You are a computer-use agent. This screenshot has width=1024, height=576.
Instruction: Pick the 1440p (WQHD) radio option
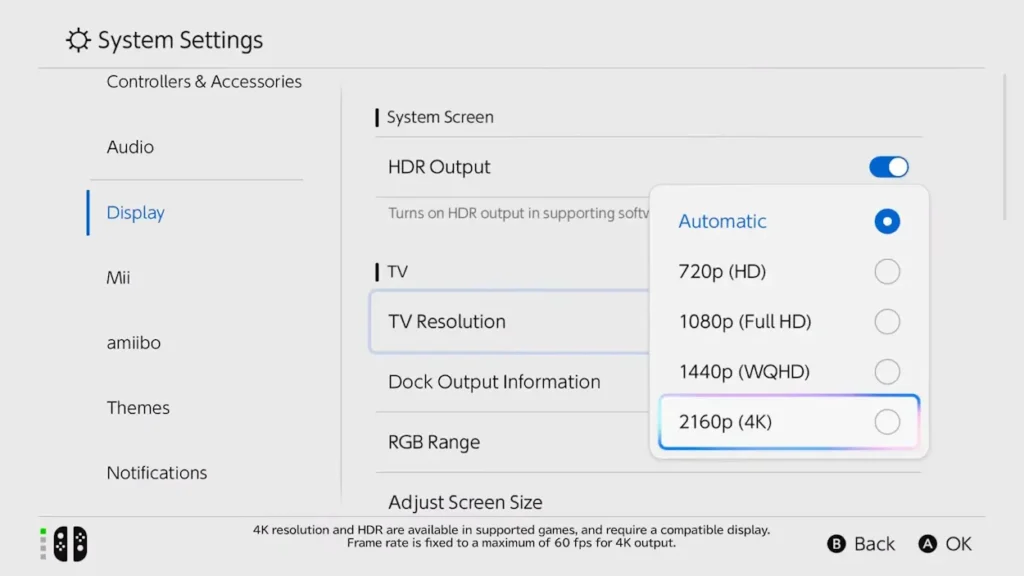pos(886,372)
